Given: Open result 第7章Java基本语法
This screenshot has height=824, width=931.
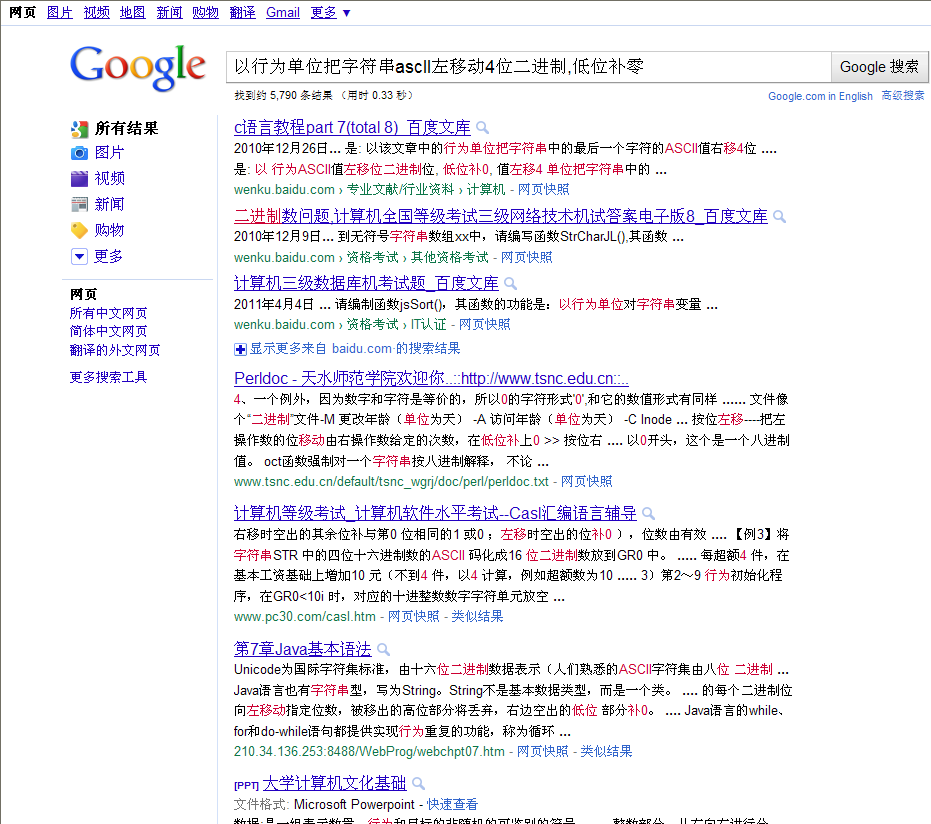Looking at the screenshot, I should (x=303, y=649).
